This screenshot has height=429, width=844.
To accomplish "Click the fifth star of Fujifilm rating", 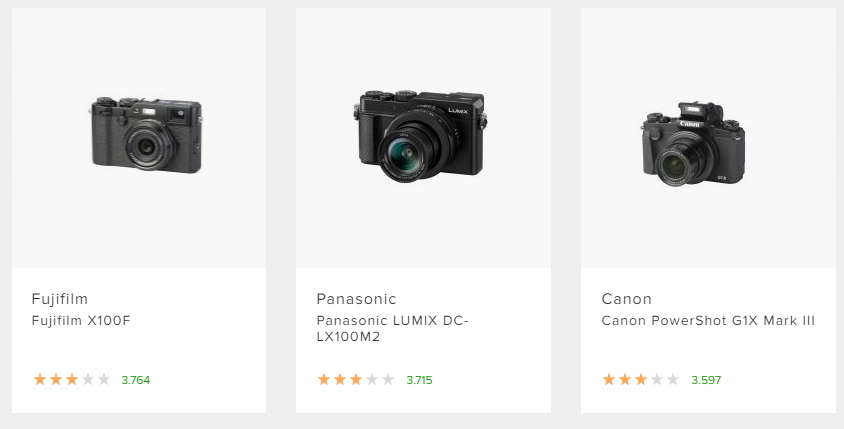I will click(104, 380).
